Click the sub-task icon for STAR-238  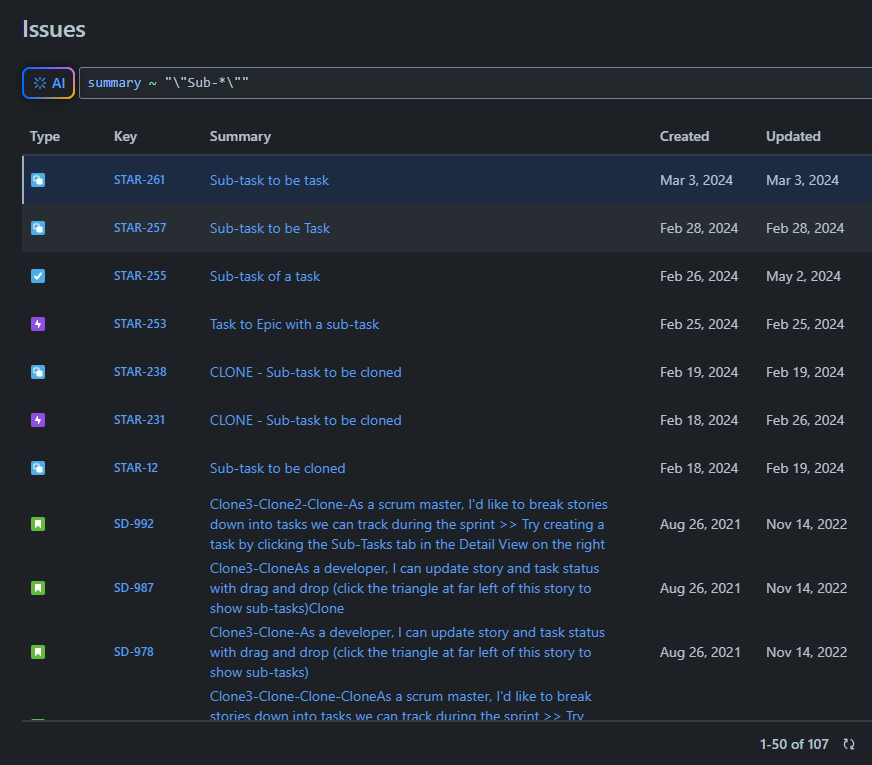(38, 372)
